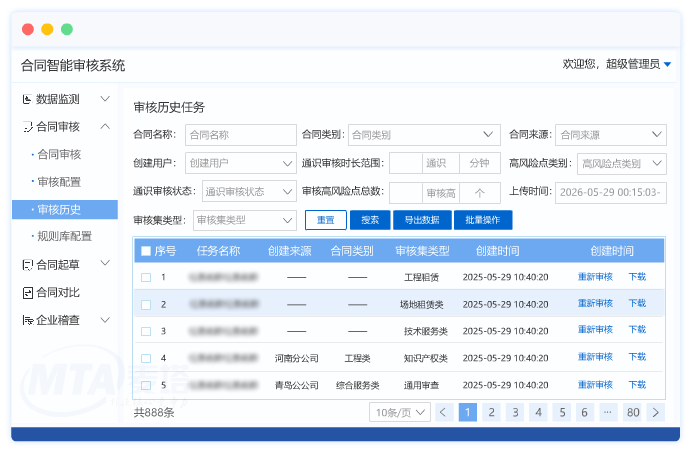The width and height of the screenshot is (690, 450).
Task: Go to page 2
Action: [492, 412]
